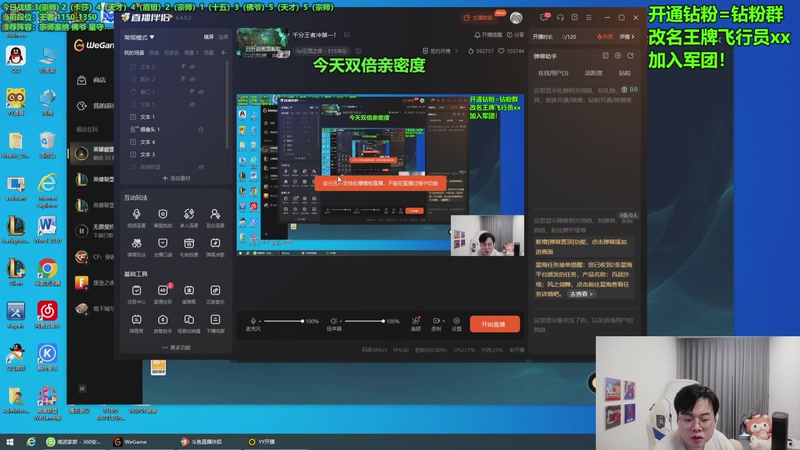Switch to 在线用户 online users tab

[553, 73]
